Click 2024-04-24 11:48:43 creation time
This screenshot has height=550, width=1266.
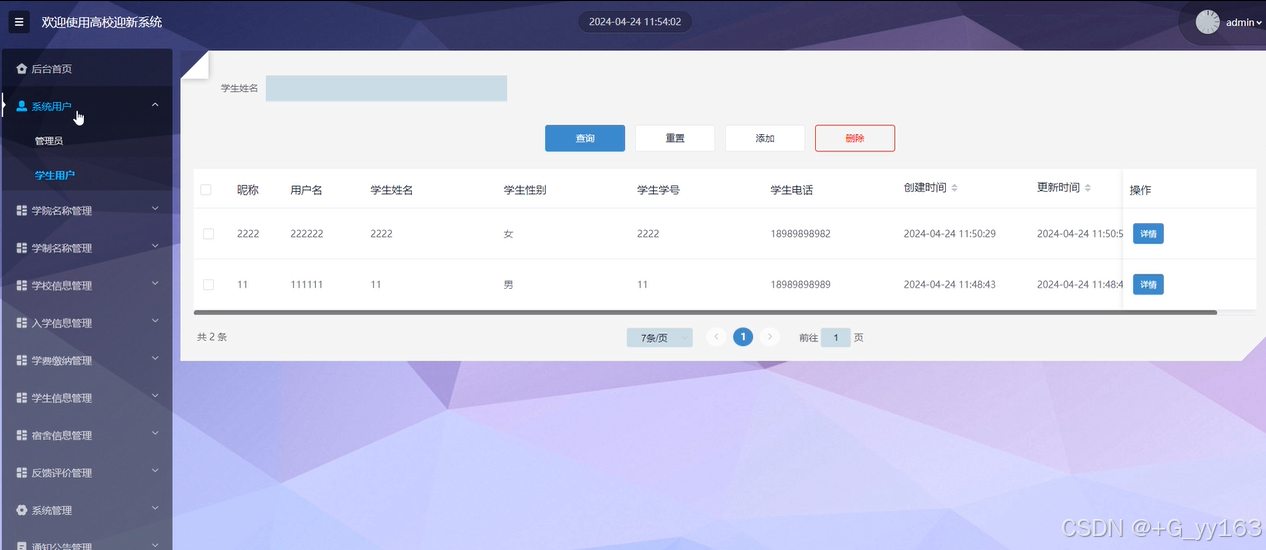click(949, 285)
